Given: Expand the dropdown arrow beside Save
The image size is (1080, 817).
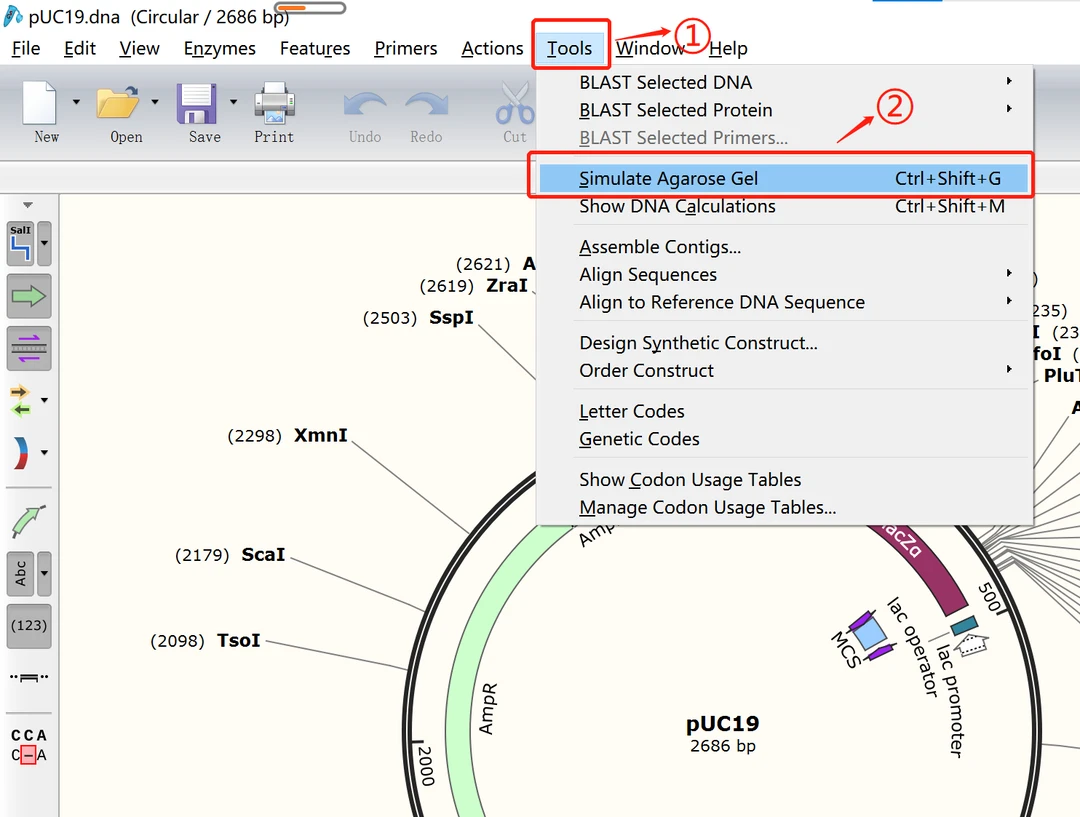Looking at the screenshot, I should [234, 102].
